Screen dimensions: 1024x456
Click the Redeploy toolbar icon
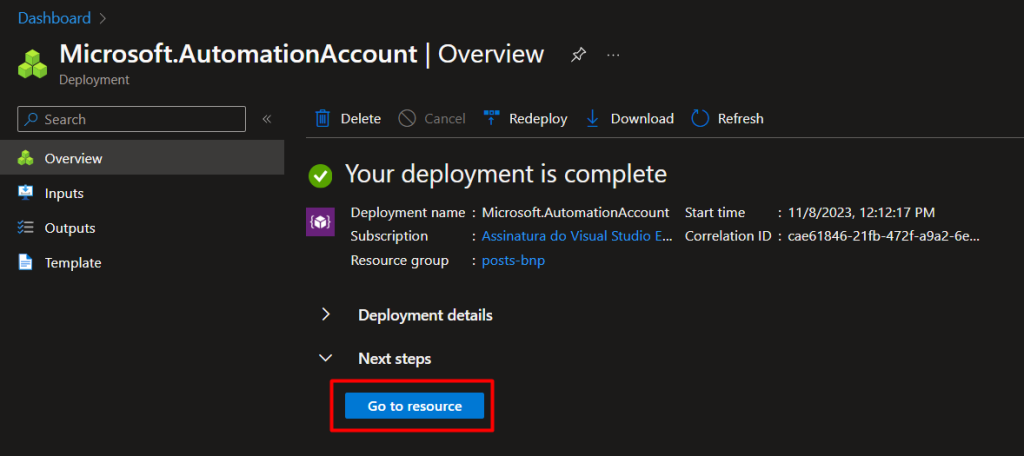[x=491, y=118]
